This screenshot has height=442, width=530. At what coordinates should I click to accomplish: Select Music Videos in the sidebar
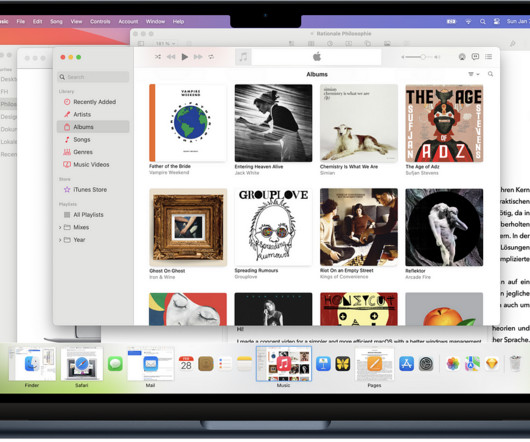point(93,164)
